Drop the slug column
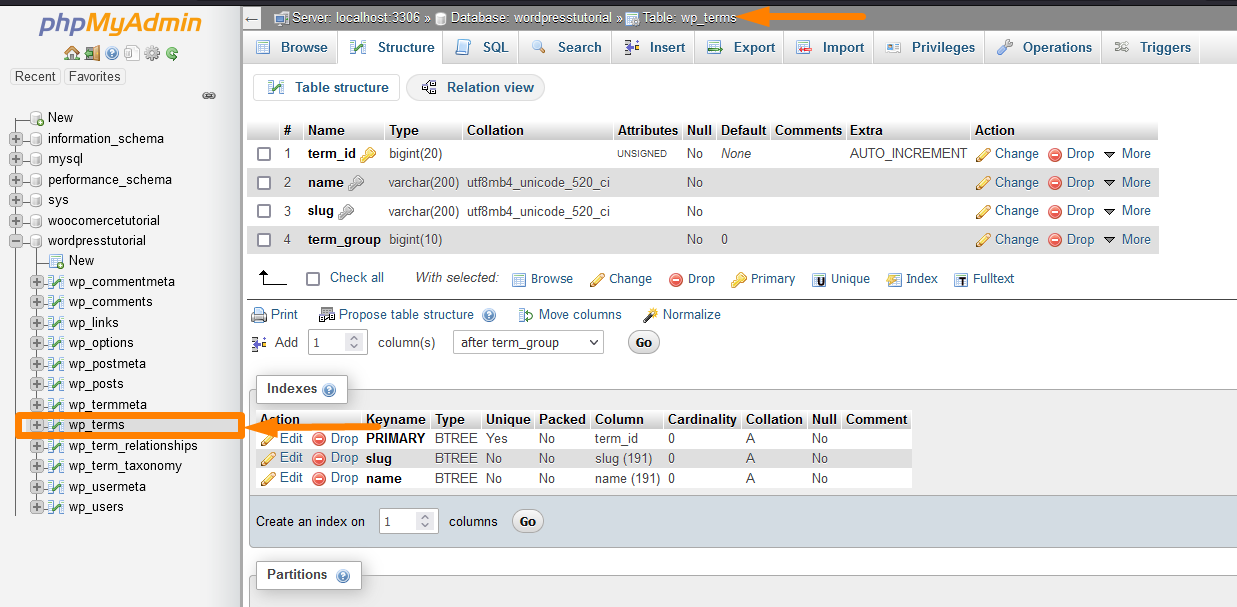This screenshot has height=607, width=1237. (1071, 211)
